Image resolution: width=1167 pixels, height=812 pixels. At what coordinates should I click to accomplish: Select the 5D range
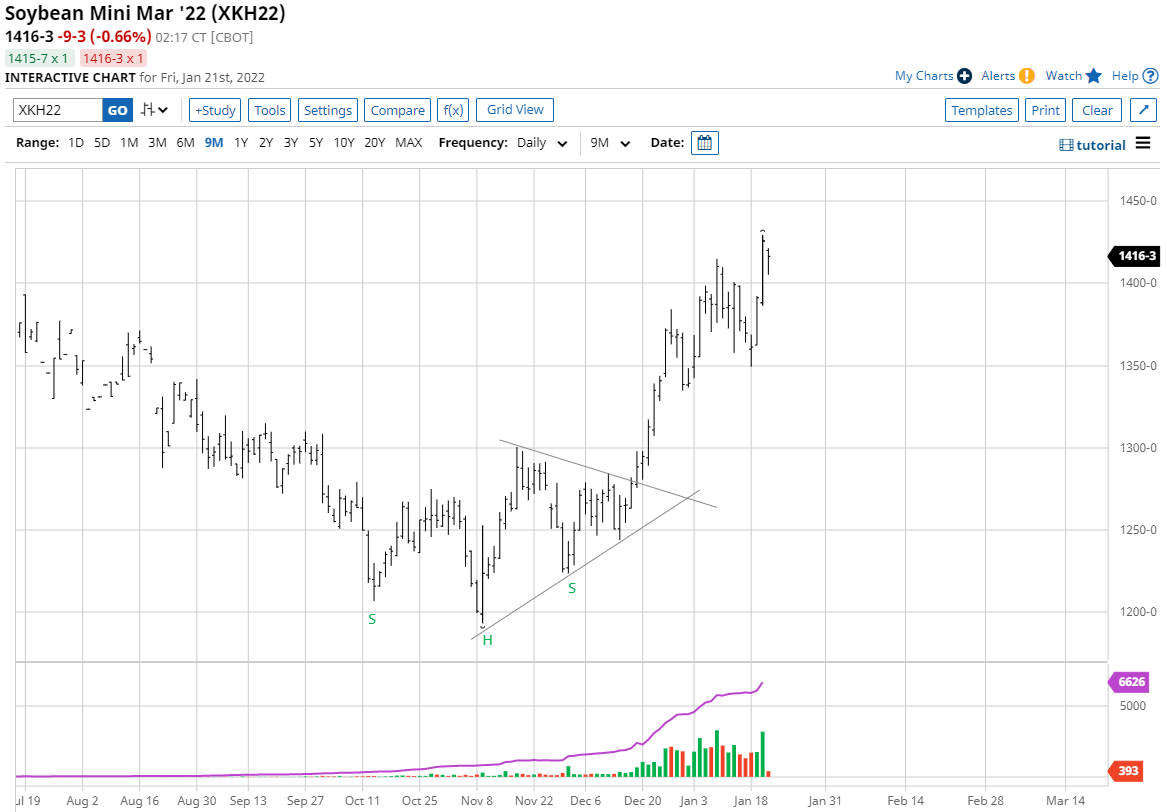102,143
